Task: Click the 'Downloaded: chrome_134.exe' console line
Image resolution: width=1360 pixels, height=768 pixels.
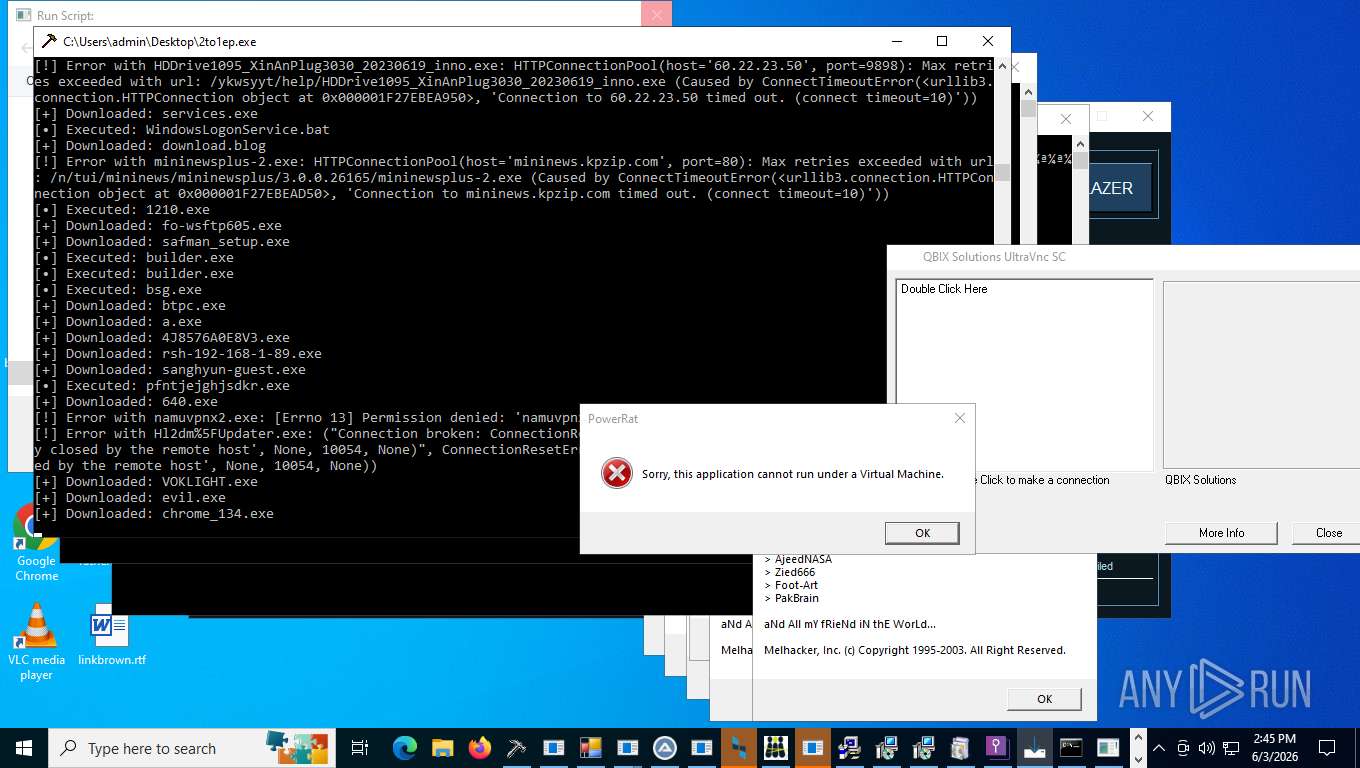Action: 154,513
